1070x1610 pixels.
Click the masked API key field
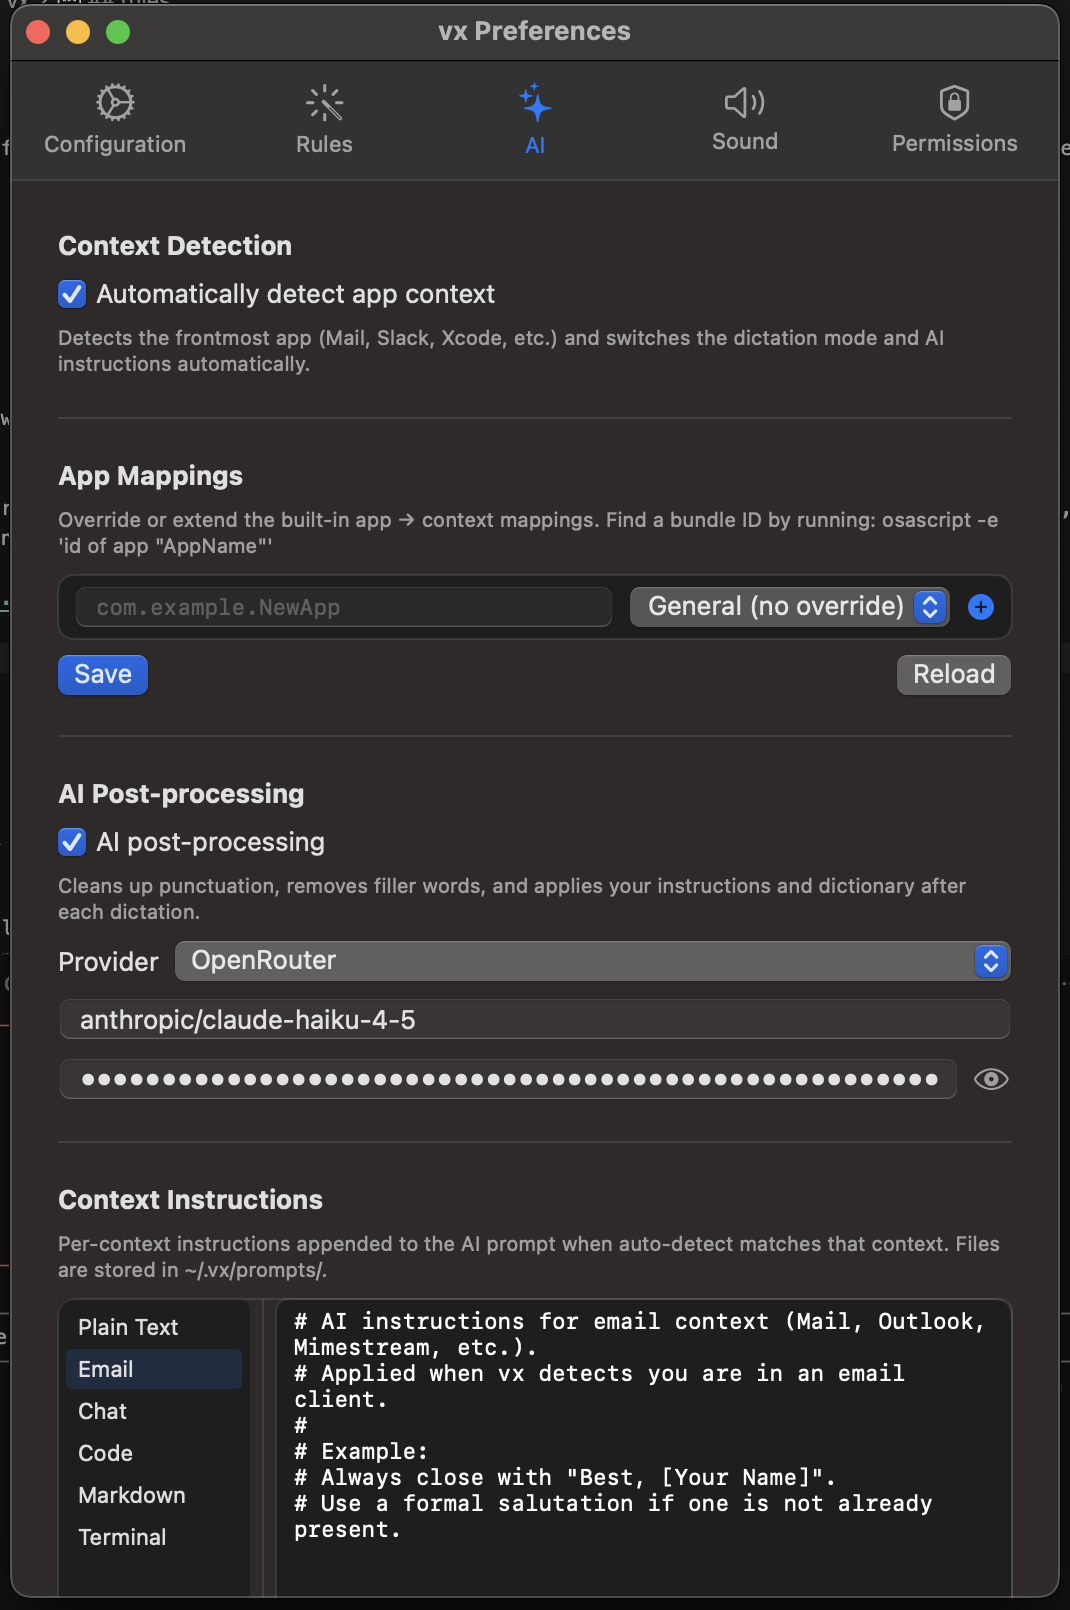[x=508, y=1079]
